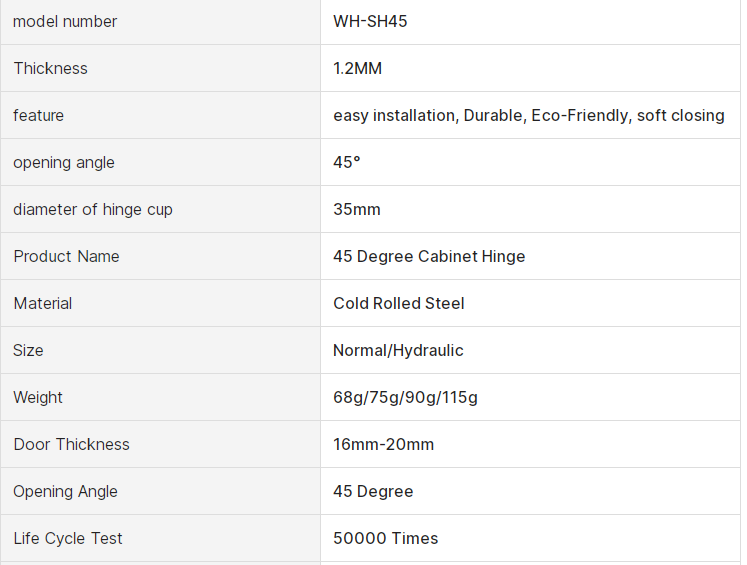
Task: Click the "Size" label cell
Action: click(28, 350)
